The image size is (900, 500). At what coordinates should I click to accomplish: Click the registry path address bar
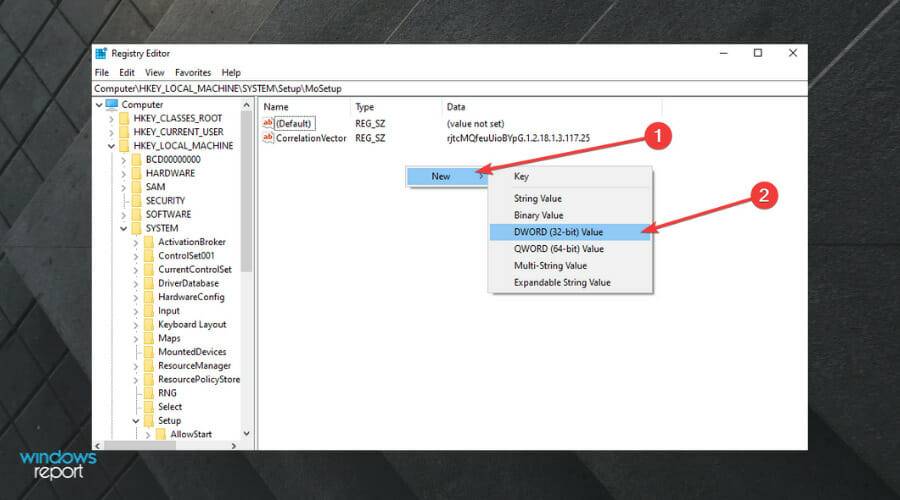coord(450,88)
